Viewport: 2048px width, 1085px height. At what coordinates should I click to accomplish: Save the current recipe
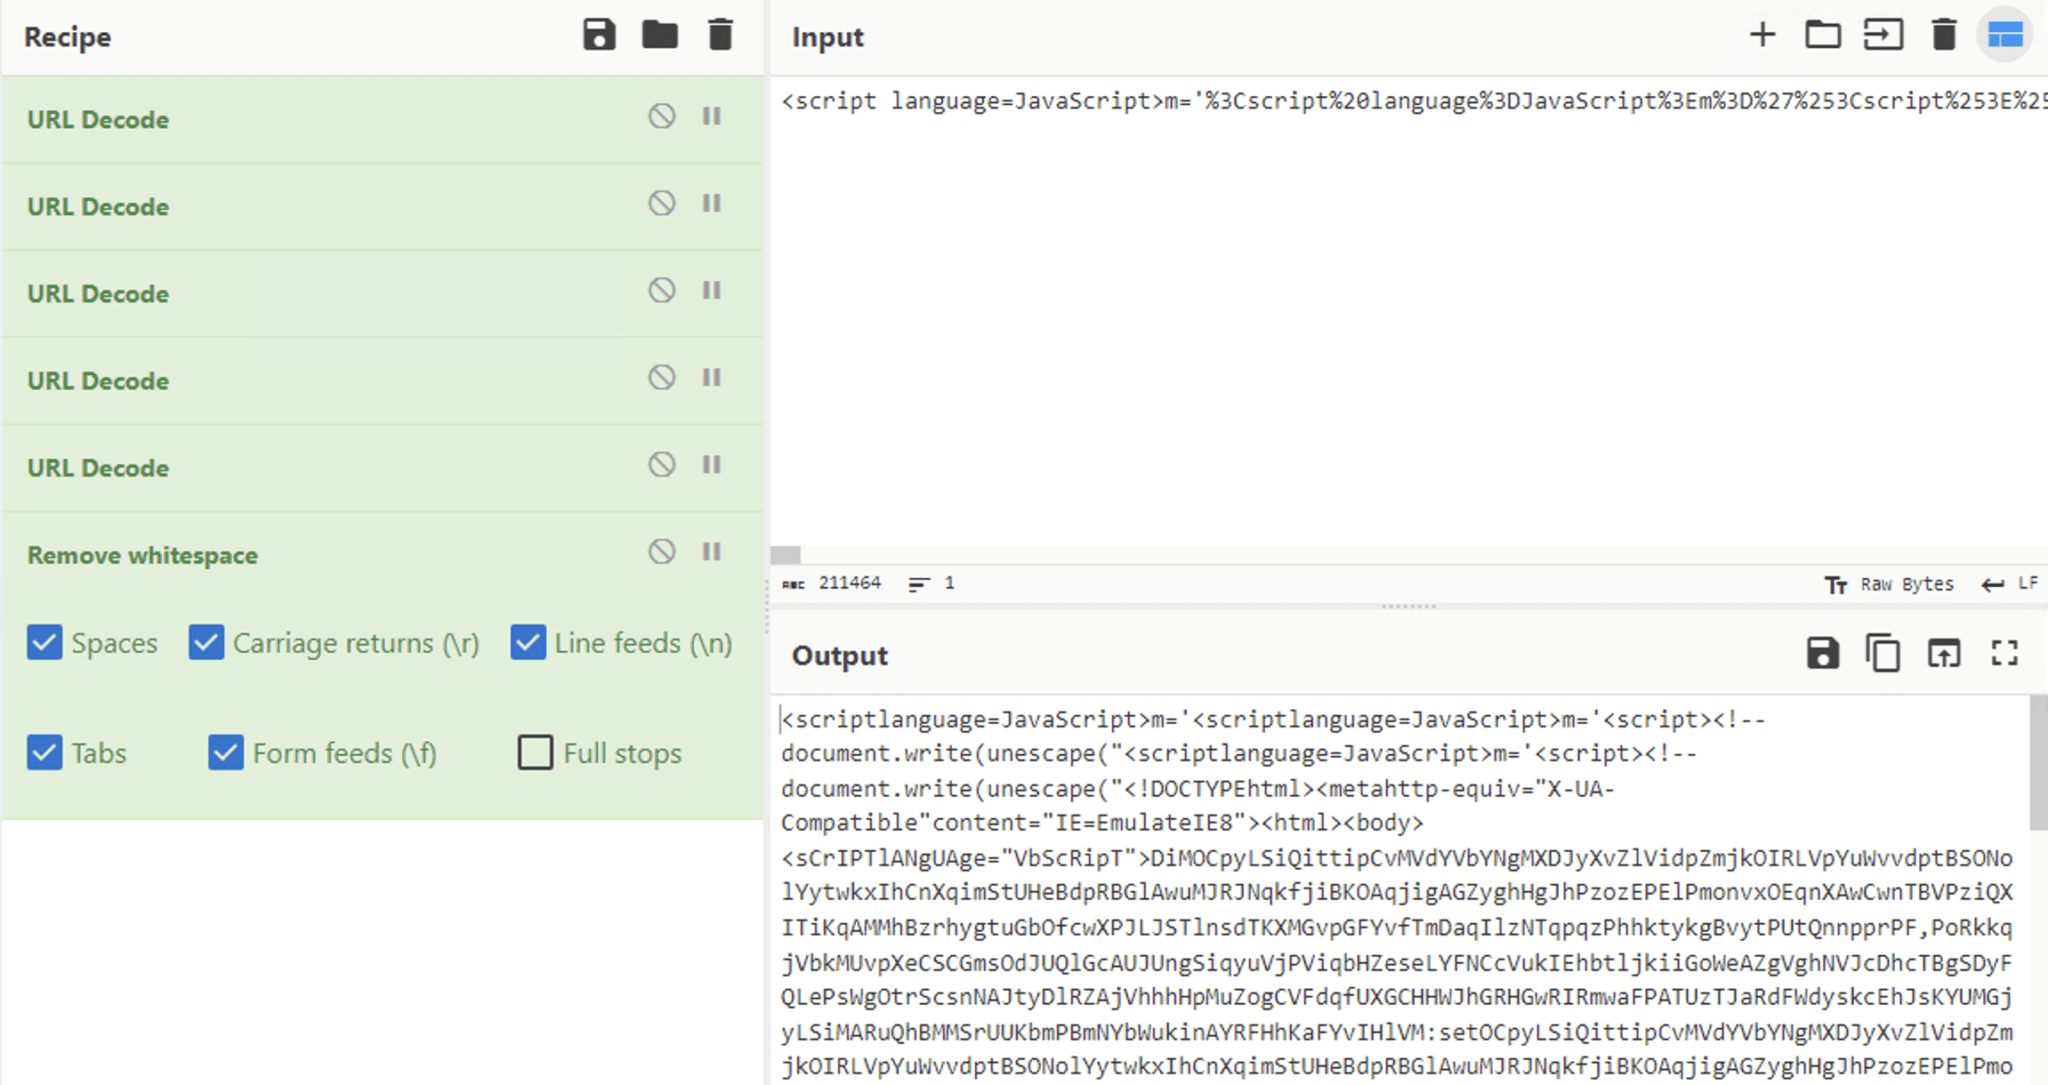pyautogui.click(x=599, y=34)
